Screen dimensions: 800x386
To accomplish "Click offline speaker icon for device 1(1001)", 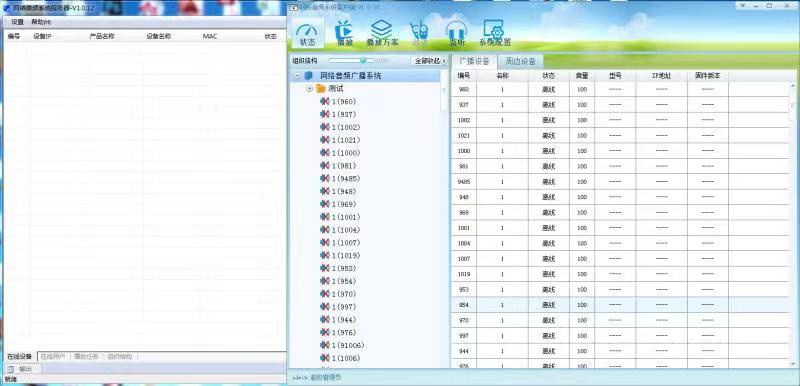I will click(324, 217).
